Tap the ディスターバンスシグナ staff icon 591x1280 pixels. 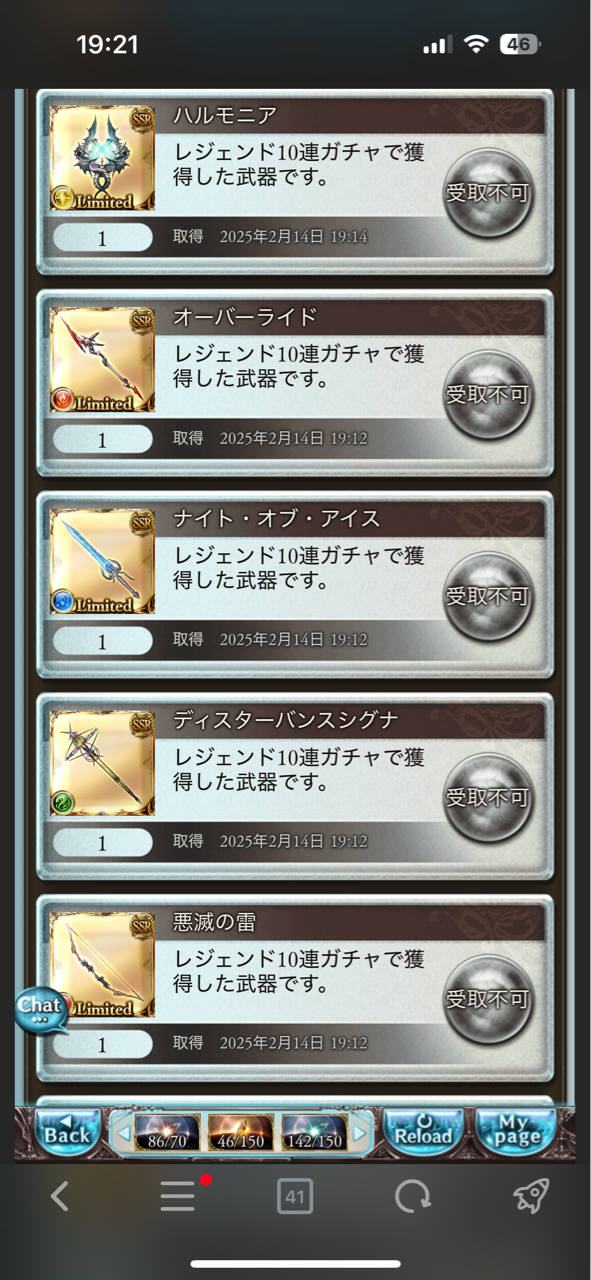[x=103, y=763]
